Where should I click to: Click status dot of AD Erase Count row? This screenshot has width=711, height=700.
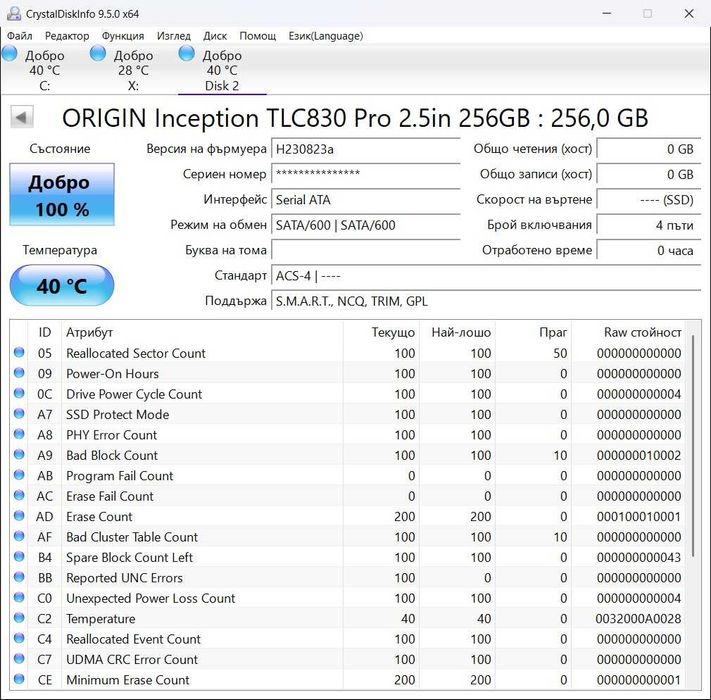[19, 515]
